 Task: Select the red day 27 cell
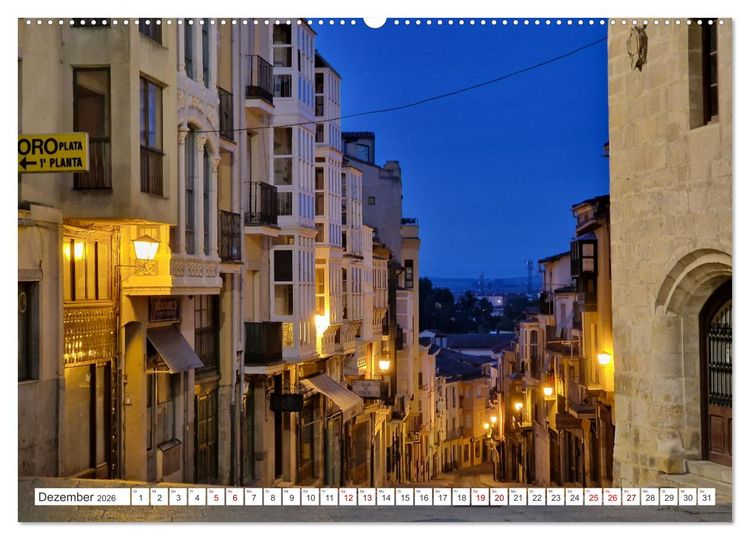631,497
